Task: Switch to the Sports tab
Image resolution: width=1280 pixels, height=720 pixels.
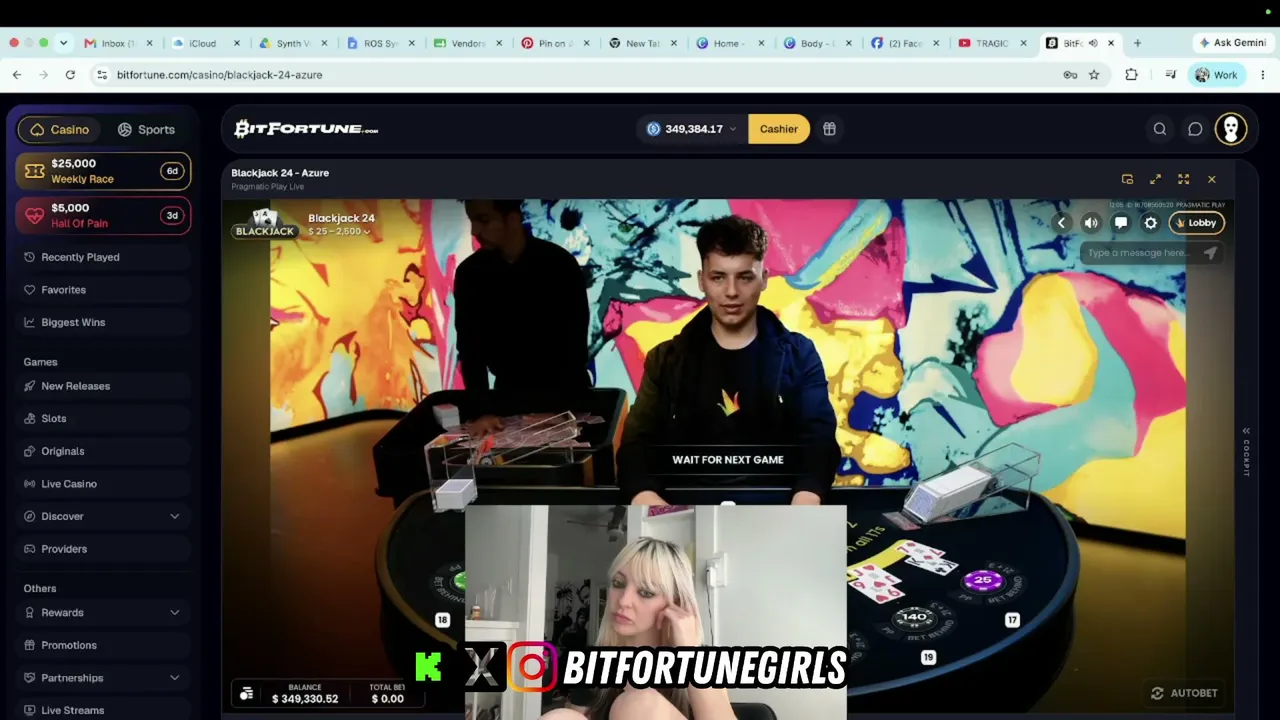Action: point(146,130)
